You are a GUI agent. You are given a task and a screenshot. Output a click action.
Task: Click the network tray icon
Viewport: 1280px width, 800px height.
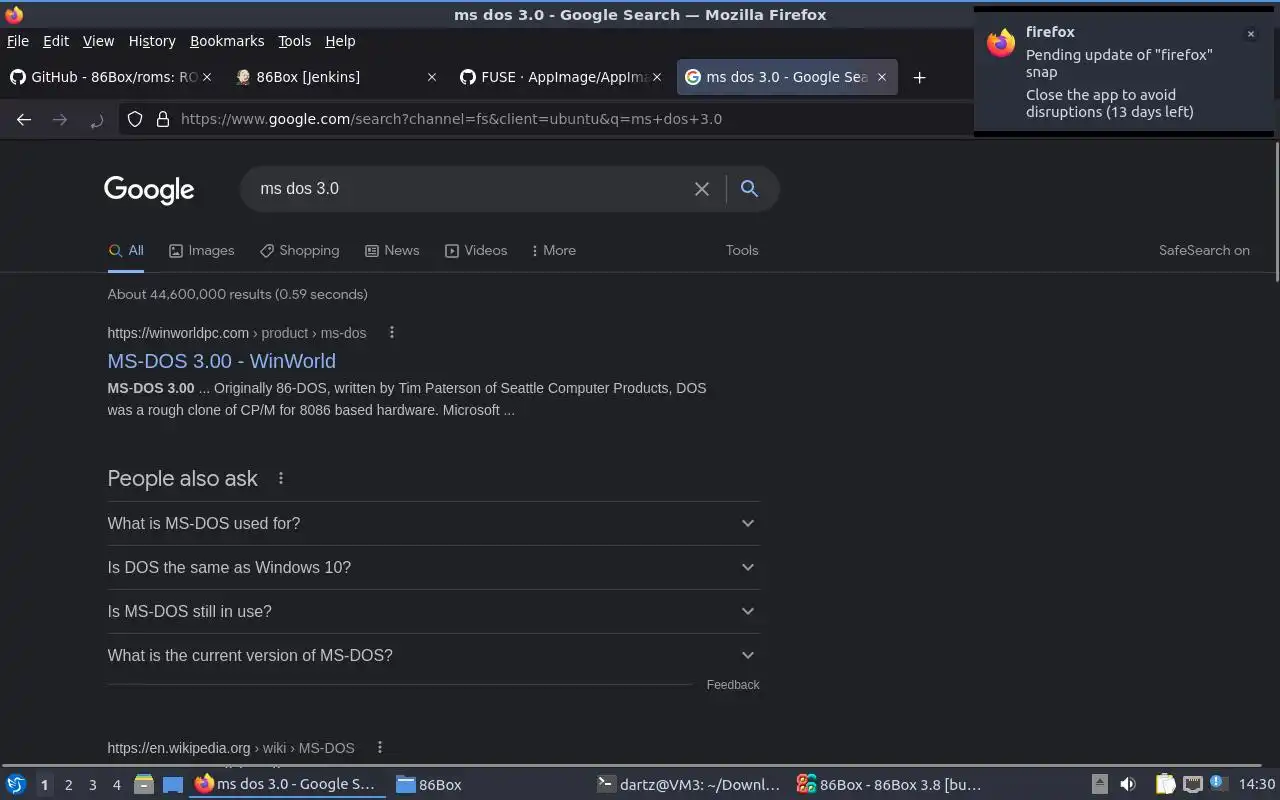[1192, 784]
